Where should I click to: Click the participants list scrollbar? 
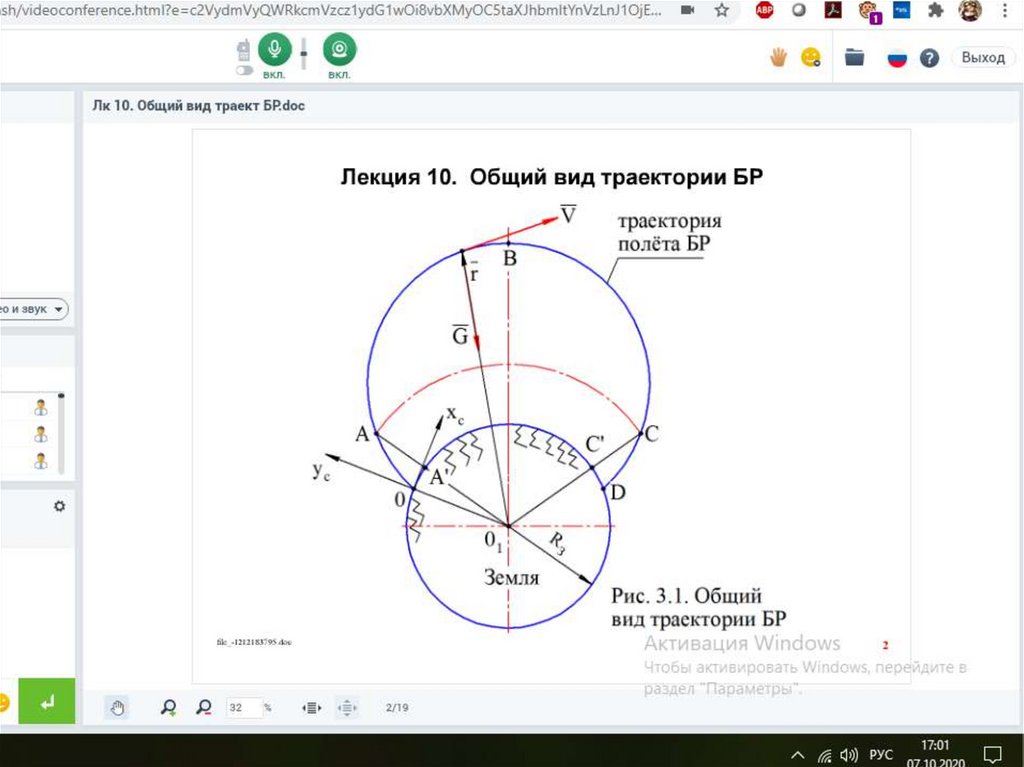click(x=61, y=433)
